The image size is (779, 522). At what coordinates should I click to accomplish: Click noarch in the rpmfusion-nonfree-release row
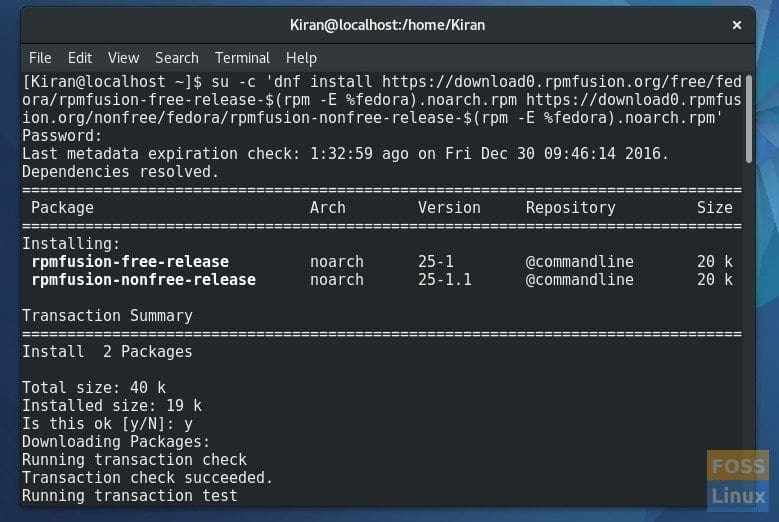click(337, 280)
